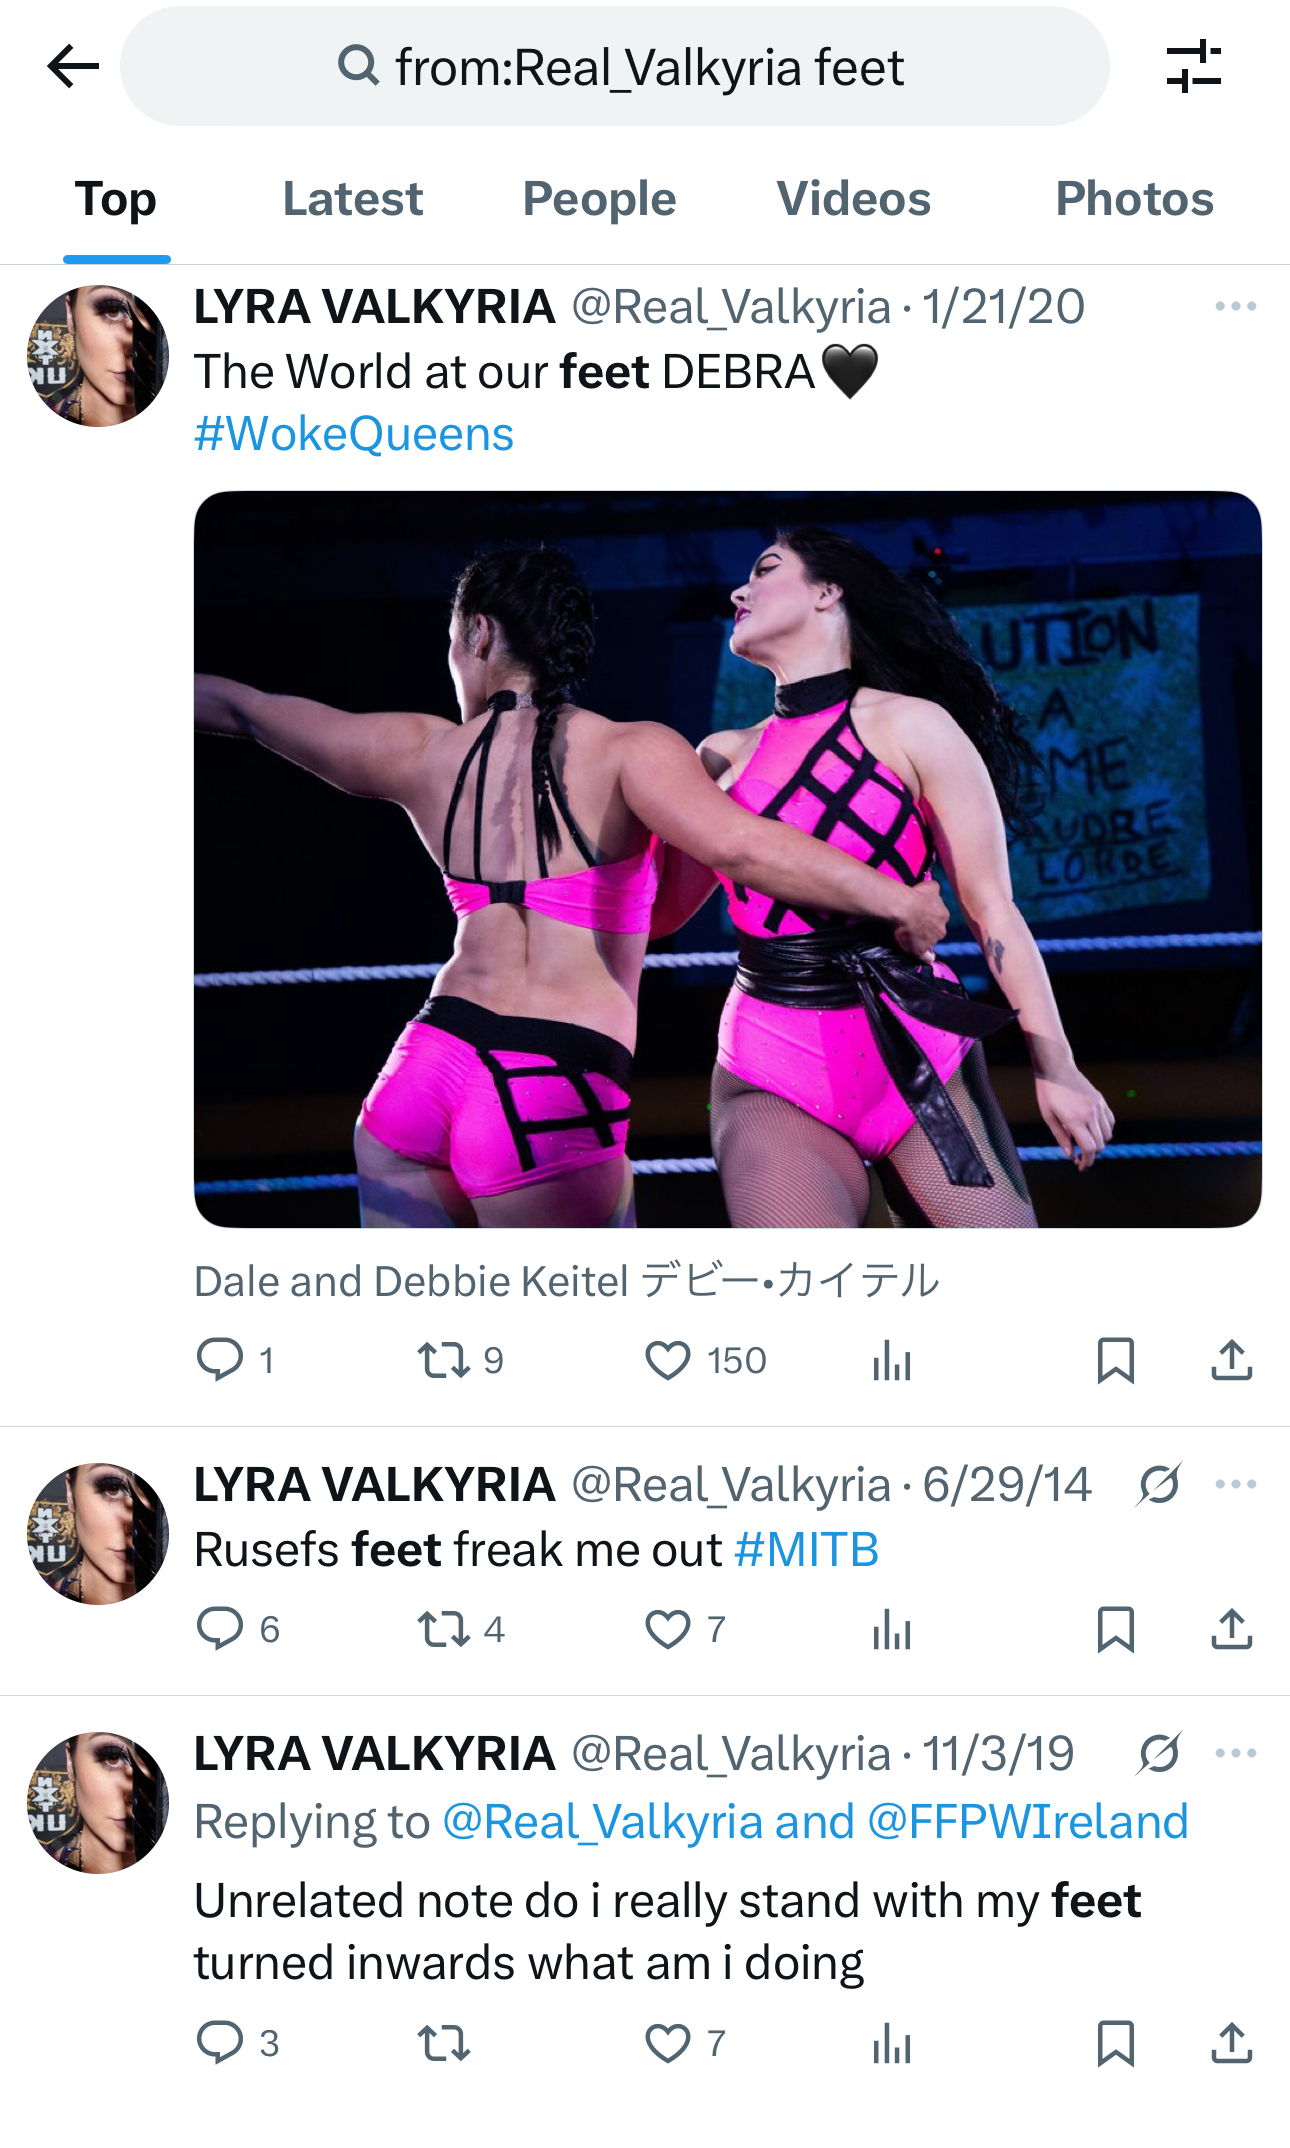Bookmark the WokeQueens tweet
The width and height of the screenshot is (1290, 2148).
[1115, 1360]
